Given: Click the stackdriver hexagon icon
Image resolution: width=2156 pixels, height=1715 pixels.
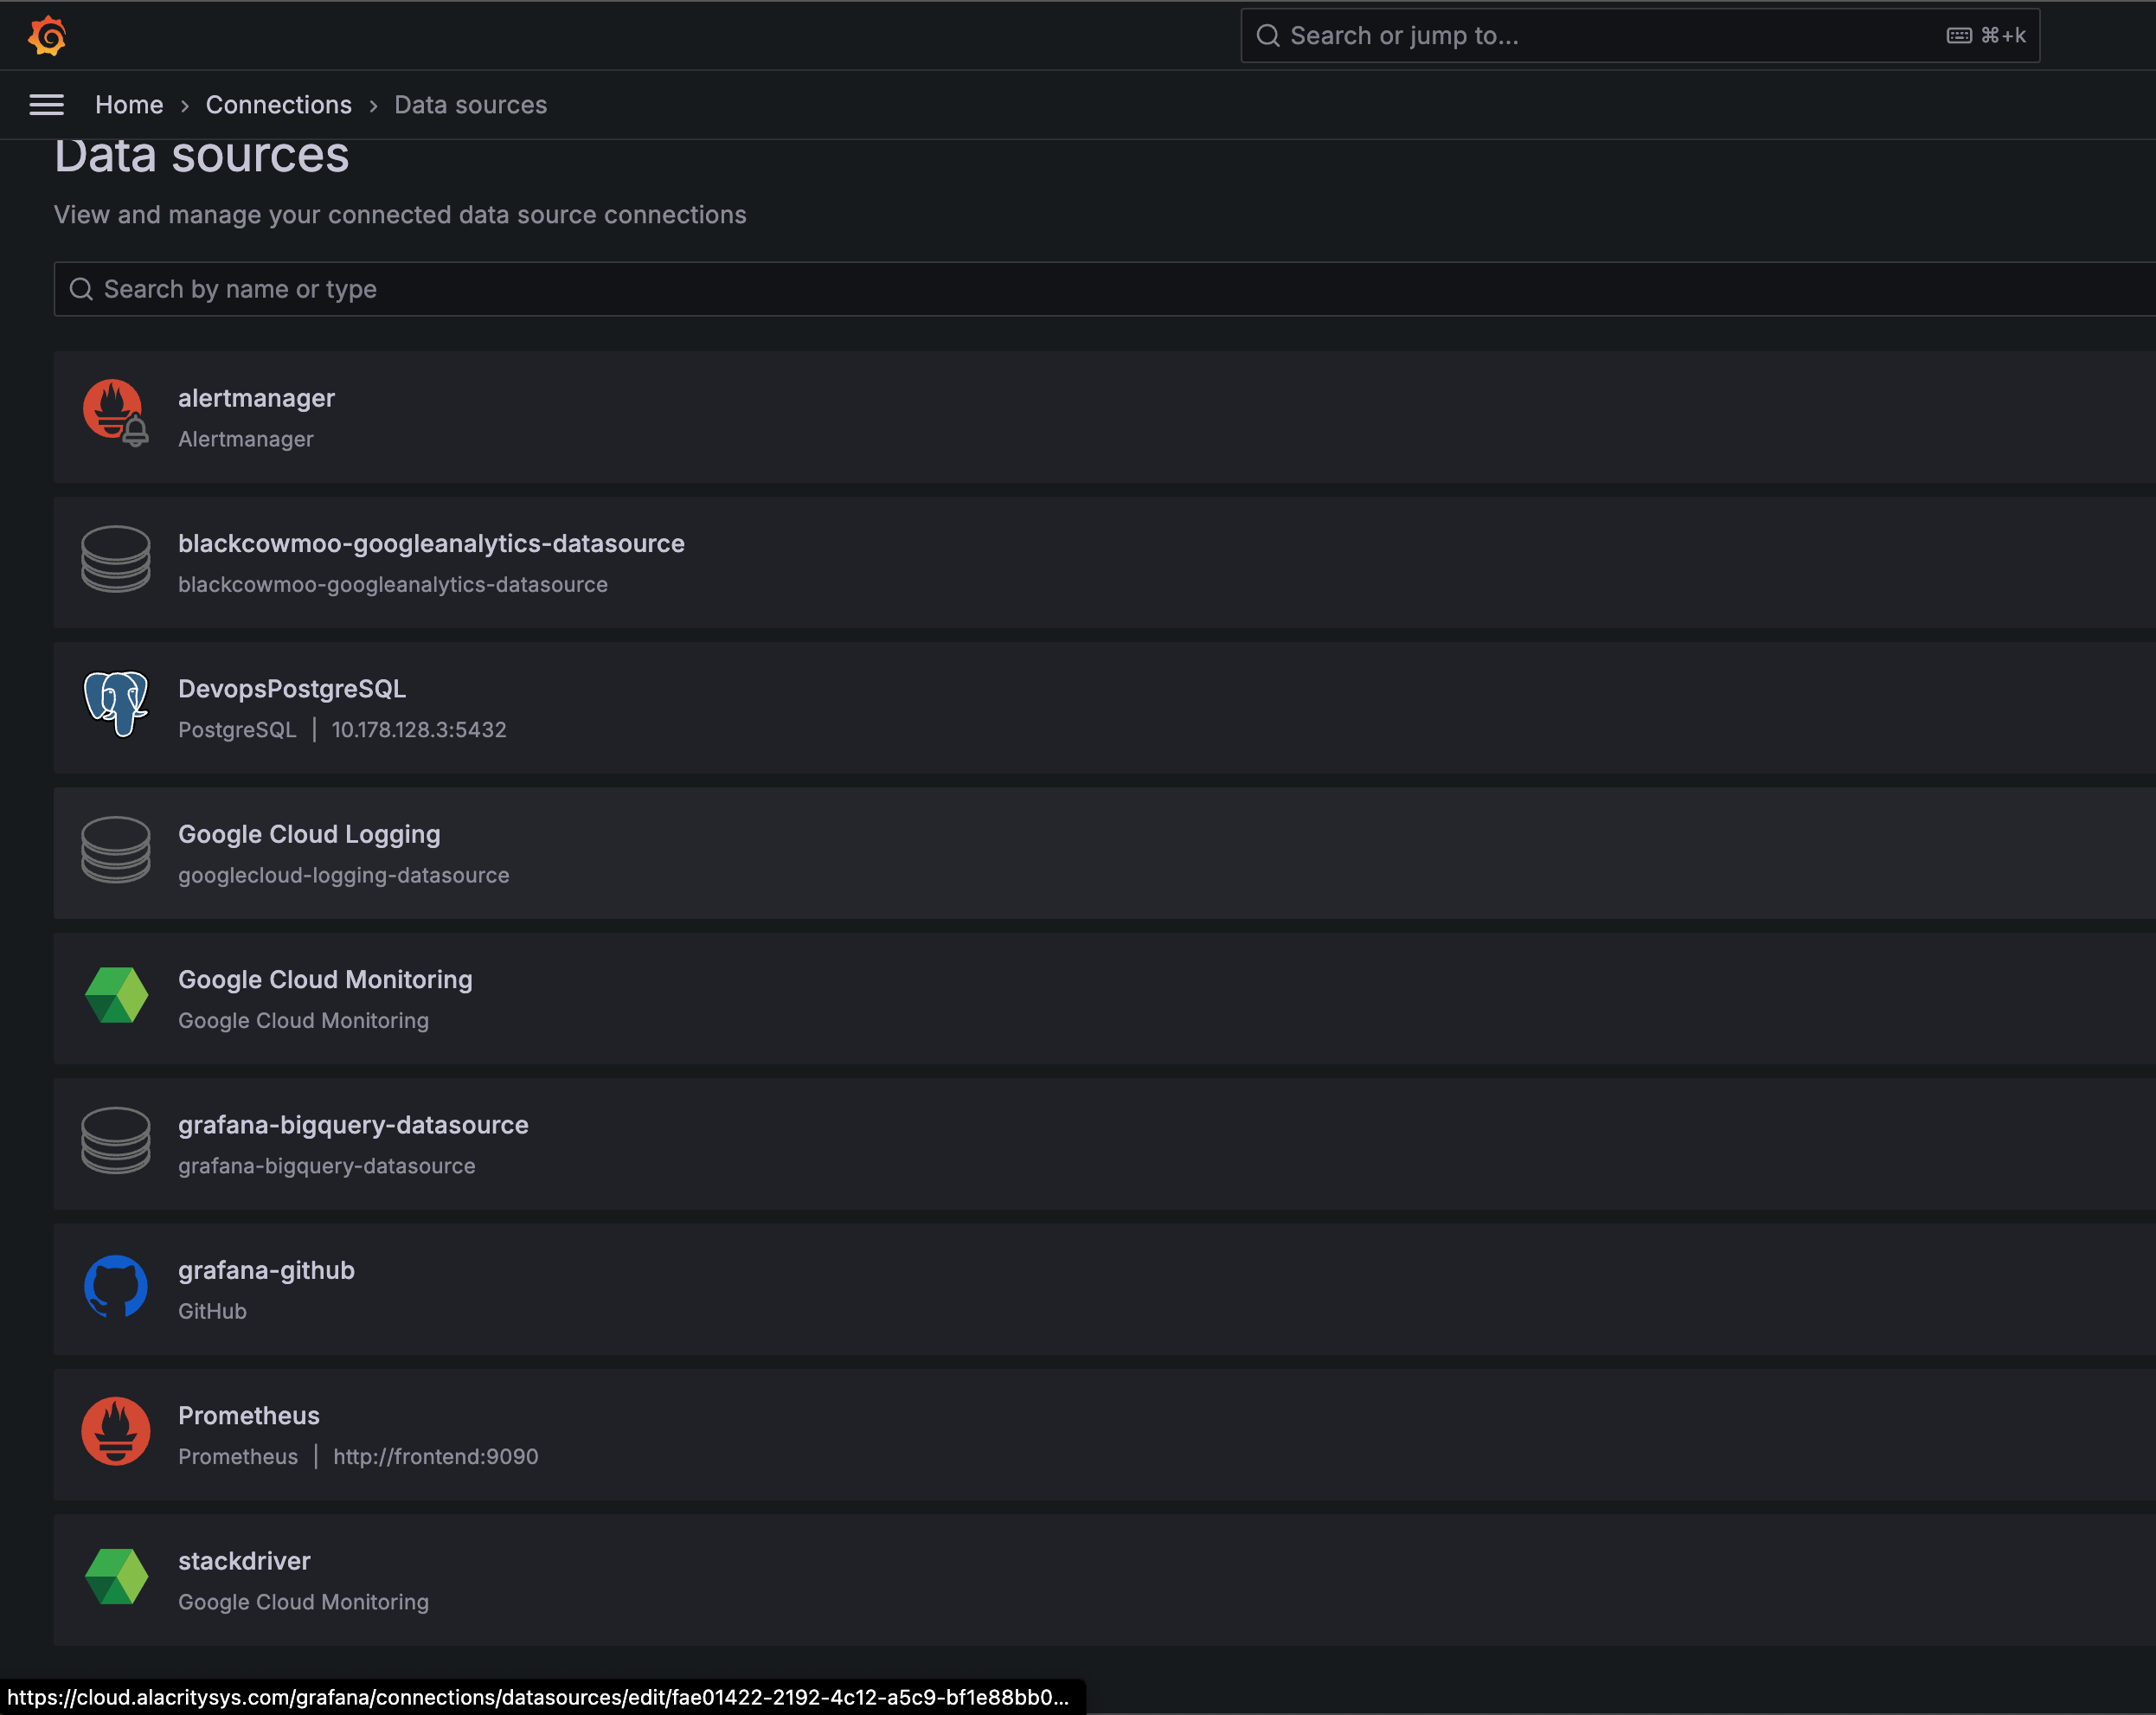Looking at the screenshot, I should pyautogui.click(x=115, y=1577).
